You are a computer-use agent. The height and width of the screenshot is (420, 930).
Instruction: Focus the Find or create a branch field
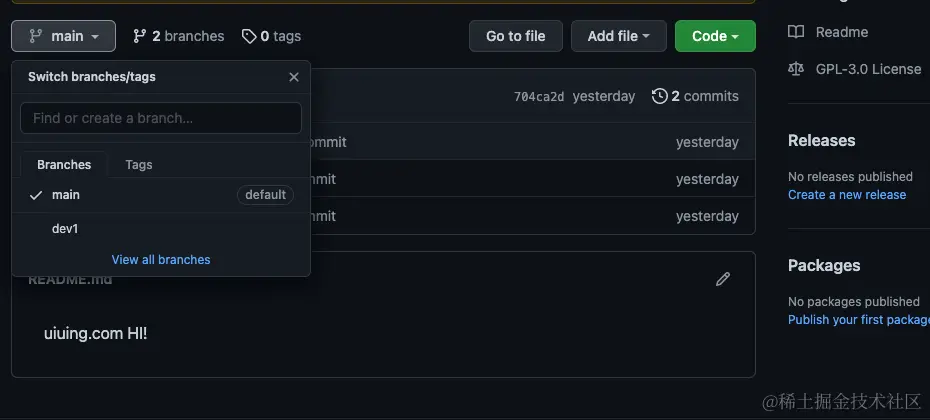pos(161,118)
